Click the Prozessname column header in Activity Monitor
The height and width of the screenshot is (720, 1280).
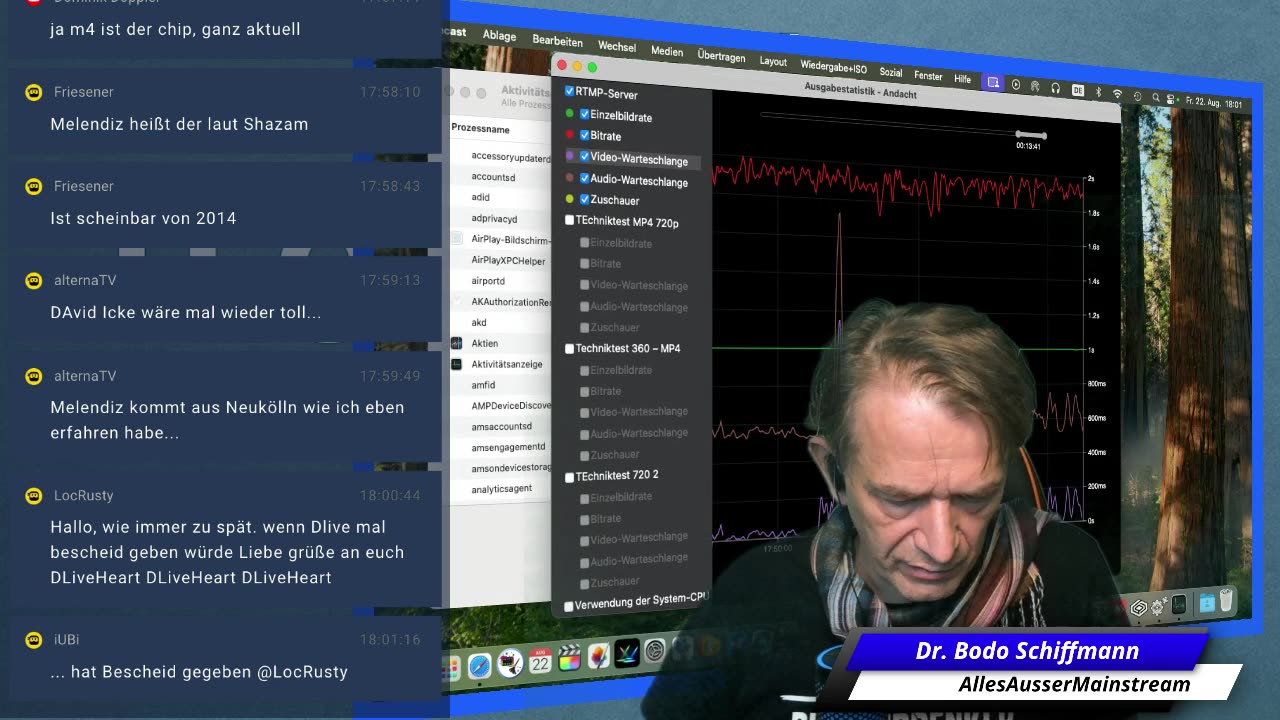click(x=481, y=129)
